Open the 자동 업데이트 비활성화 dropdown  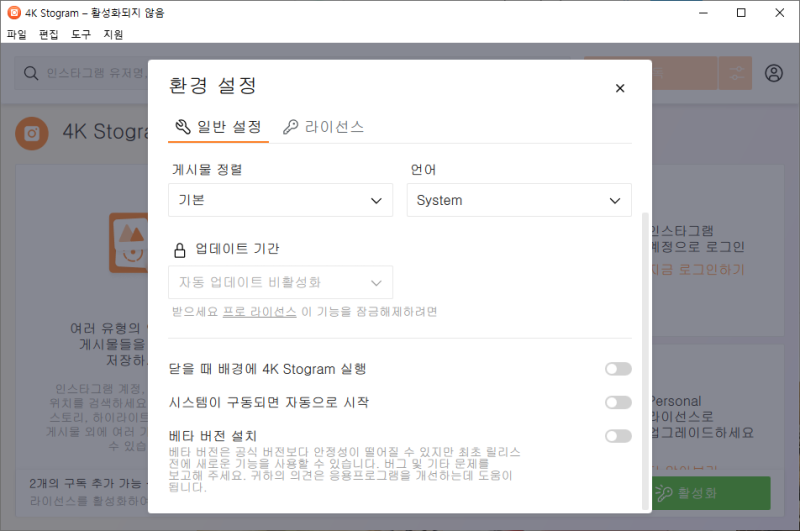pyautogui.click(x=281, y=282)
